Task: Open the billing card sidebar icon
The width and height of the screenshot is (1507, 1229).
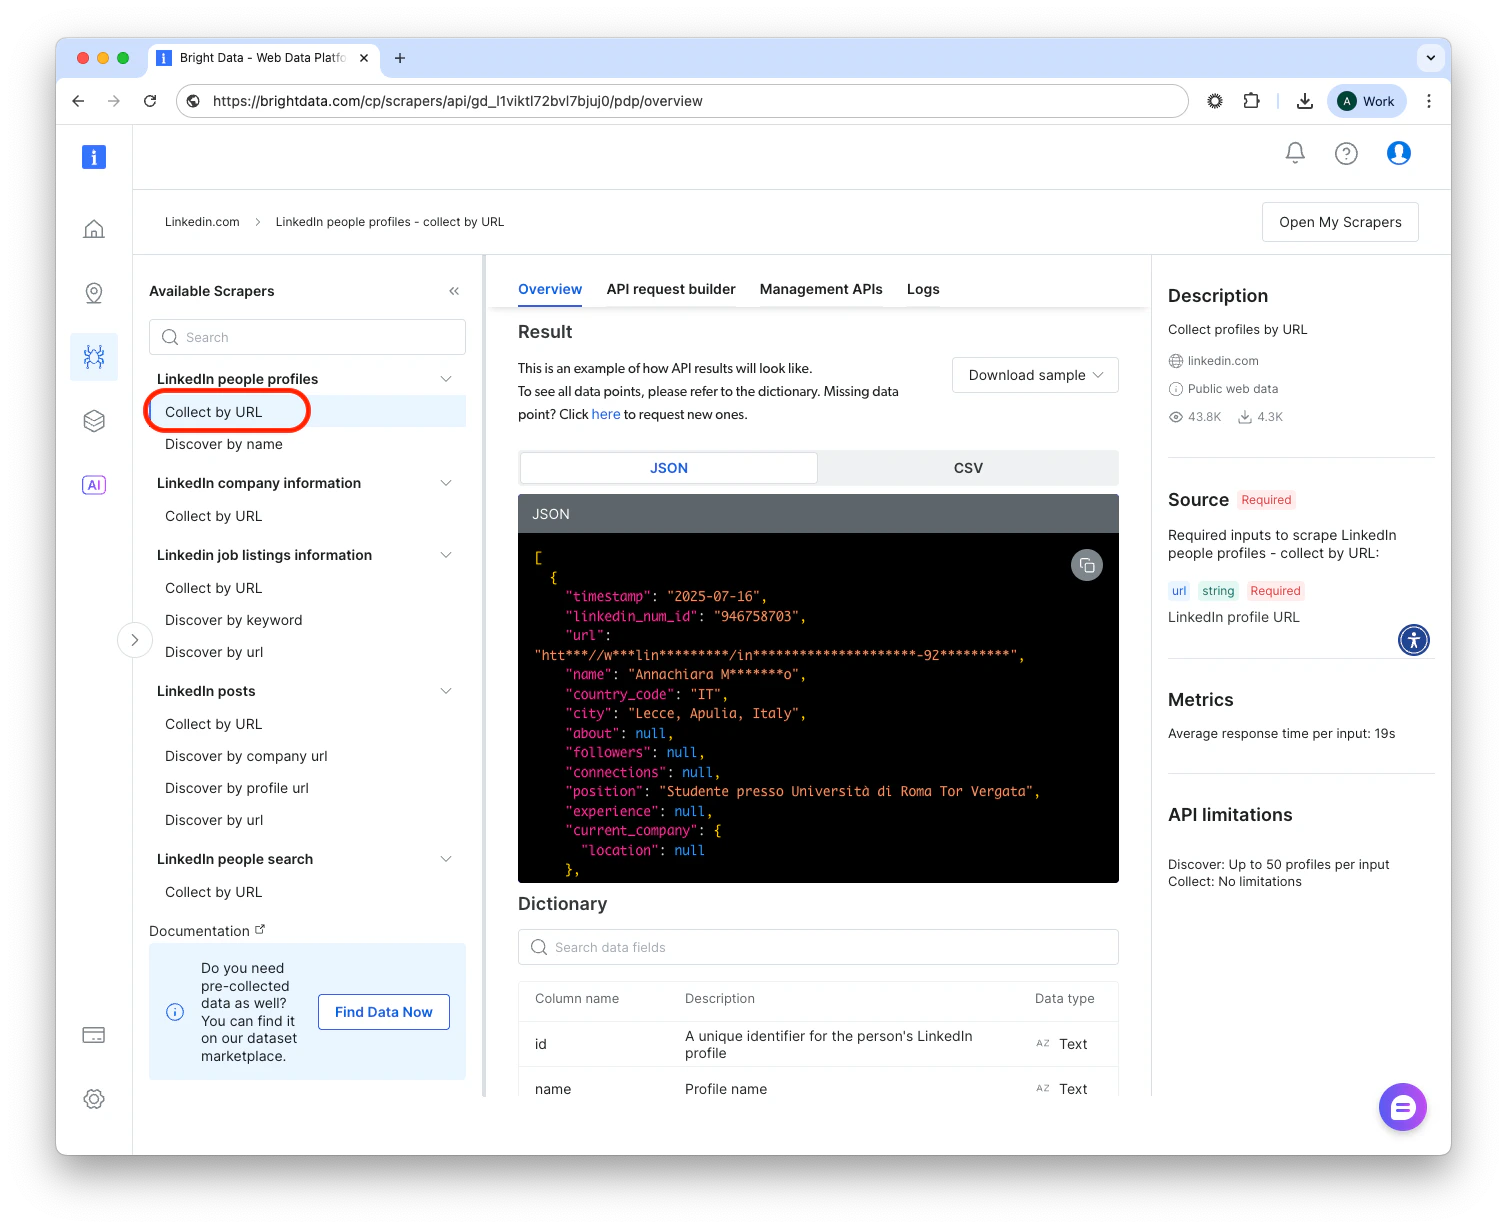Action: (94, 1035)
